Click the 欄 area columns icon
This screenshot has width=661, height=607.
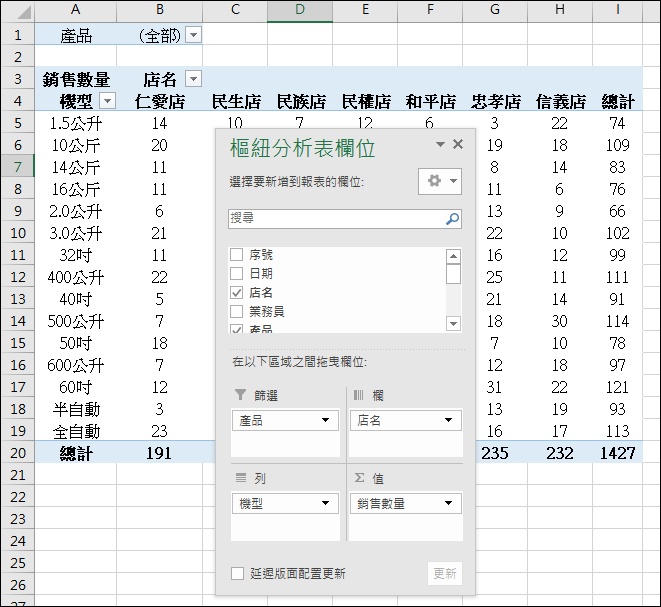[358, 395]
